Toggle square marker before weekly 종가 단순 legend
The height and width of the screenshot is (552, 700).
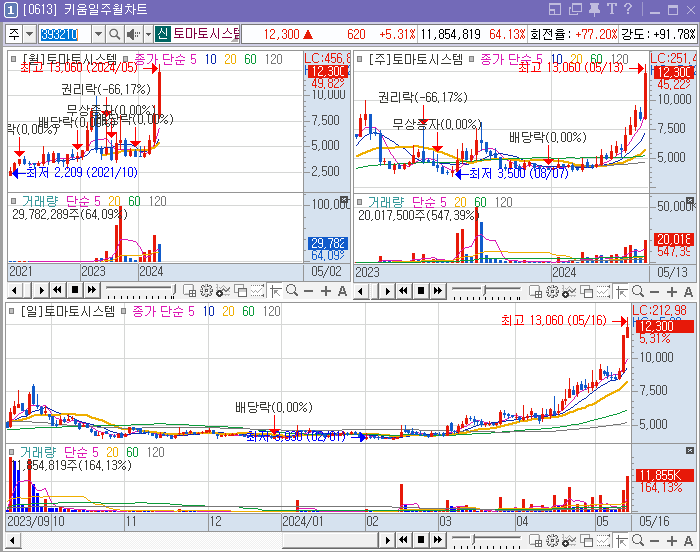(x=471, y=59)
